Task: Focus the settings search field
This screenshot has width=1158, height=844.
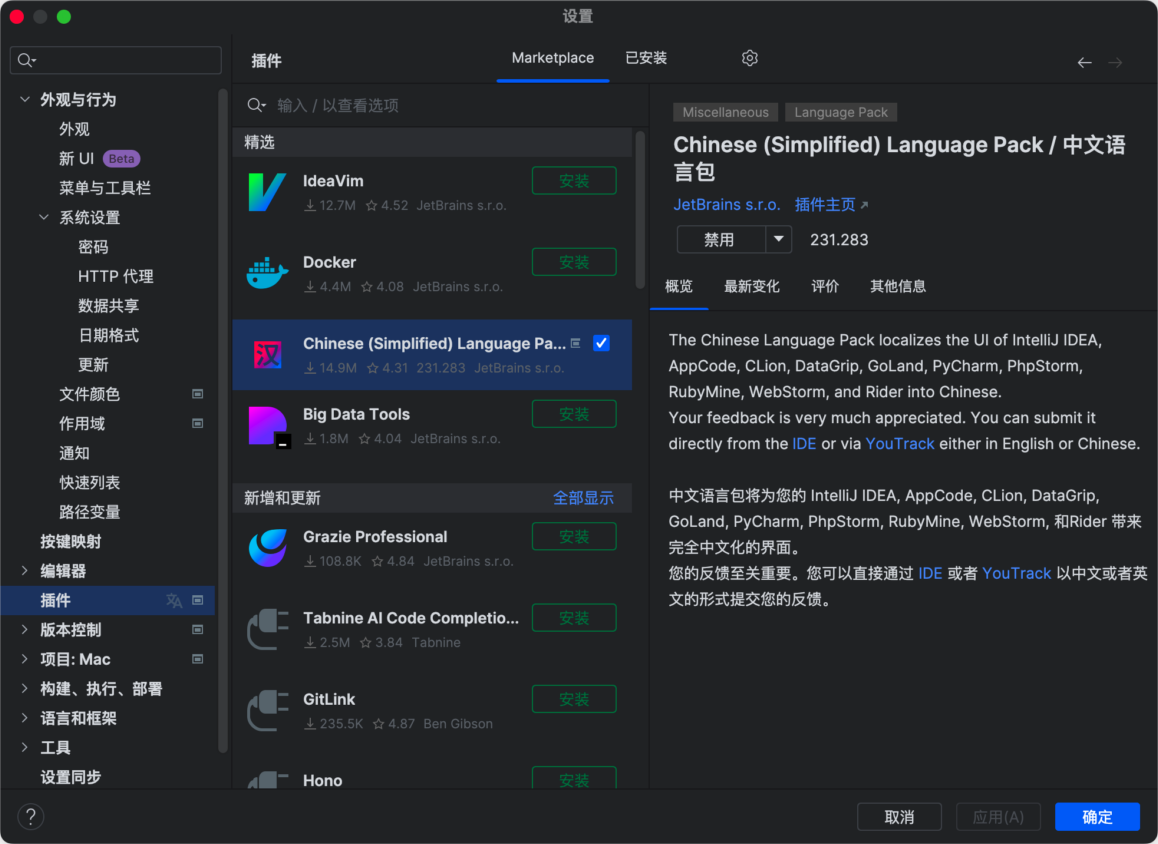Action: pos(116,61)
